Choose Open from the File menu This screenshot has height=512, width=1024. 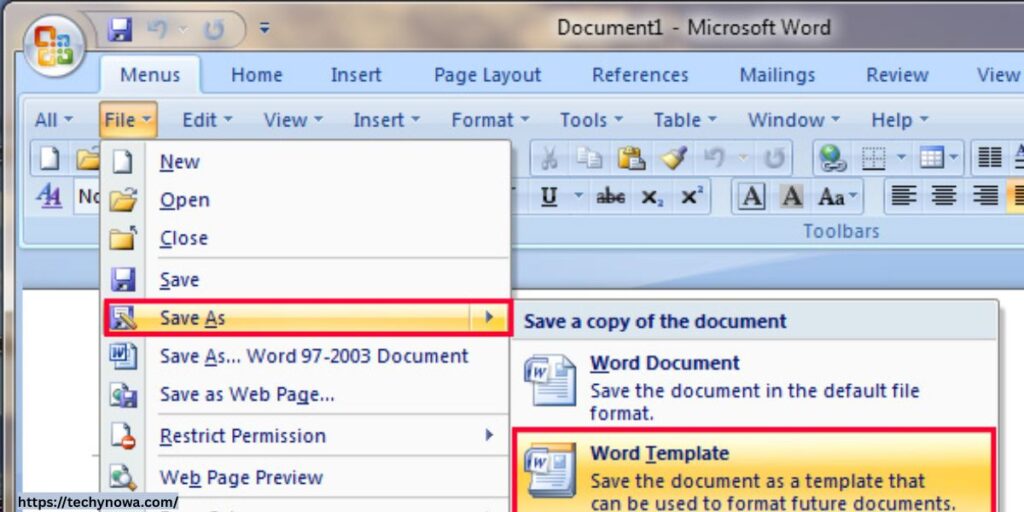click(306, 200)
